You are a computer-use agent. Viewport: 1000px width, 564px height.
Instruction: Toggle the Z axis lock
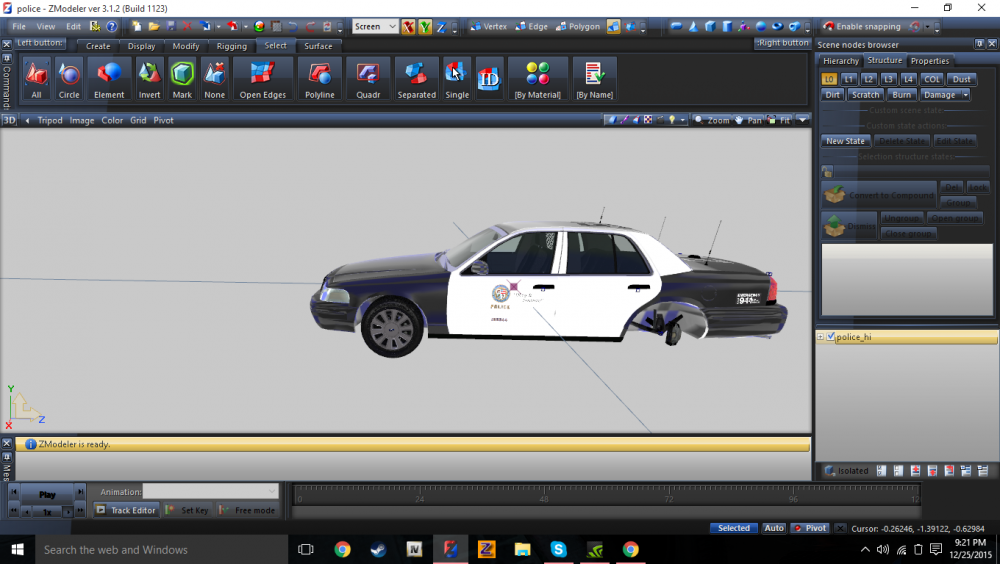click(441, 26)
